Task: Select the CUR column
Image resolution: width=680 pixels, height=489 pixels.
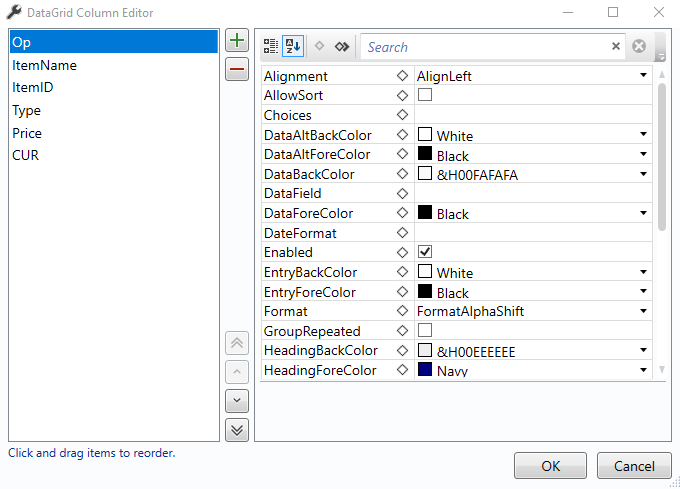Action: pos(114,155)
